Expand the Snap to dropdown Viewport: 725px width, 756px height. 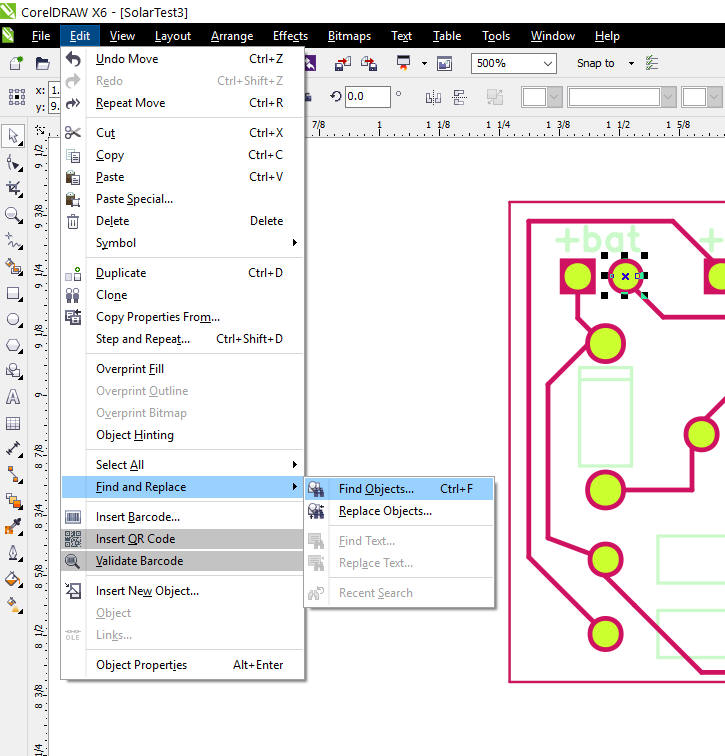pos(632,63)
